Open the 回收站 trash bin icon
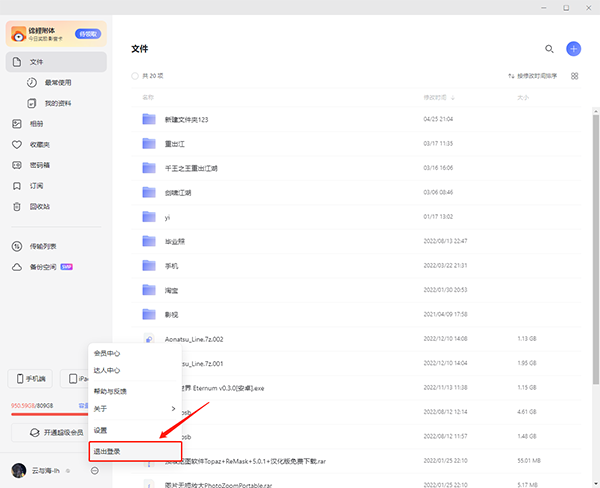 point(17,207)
